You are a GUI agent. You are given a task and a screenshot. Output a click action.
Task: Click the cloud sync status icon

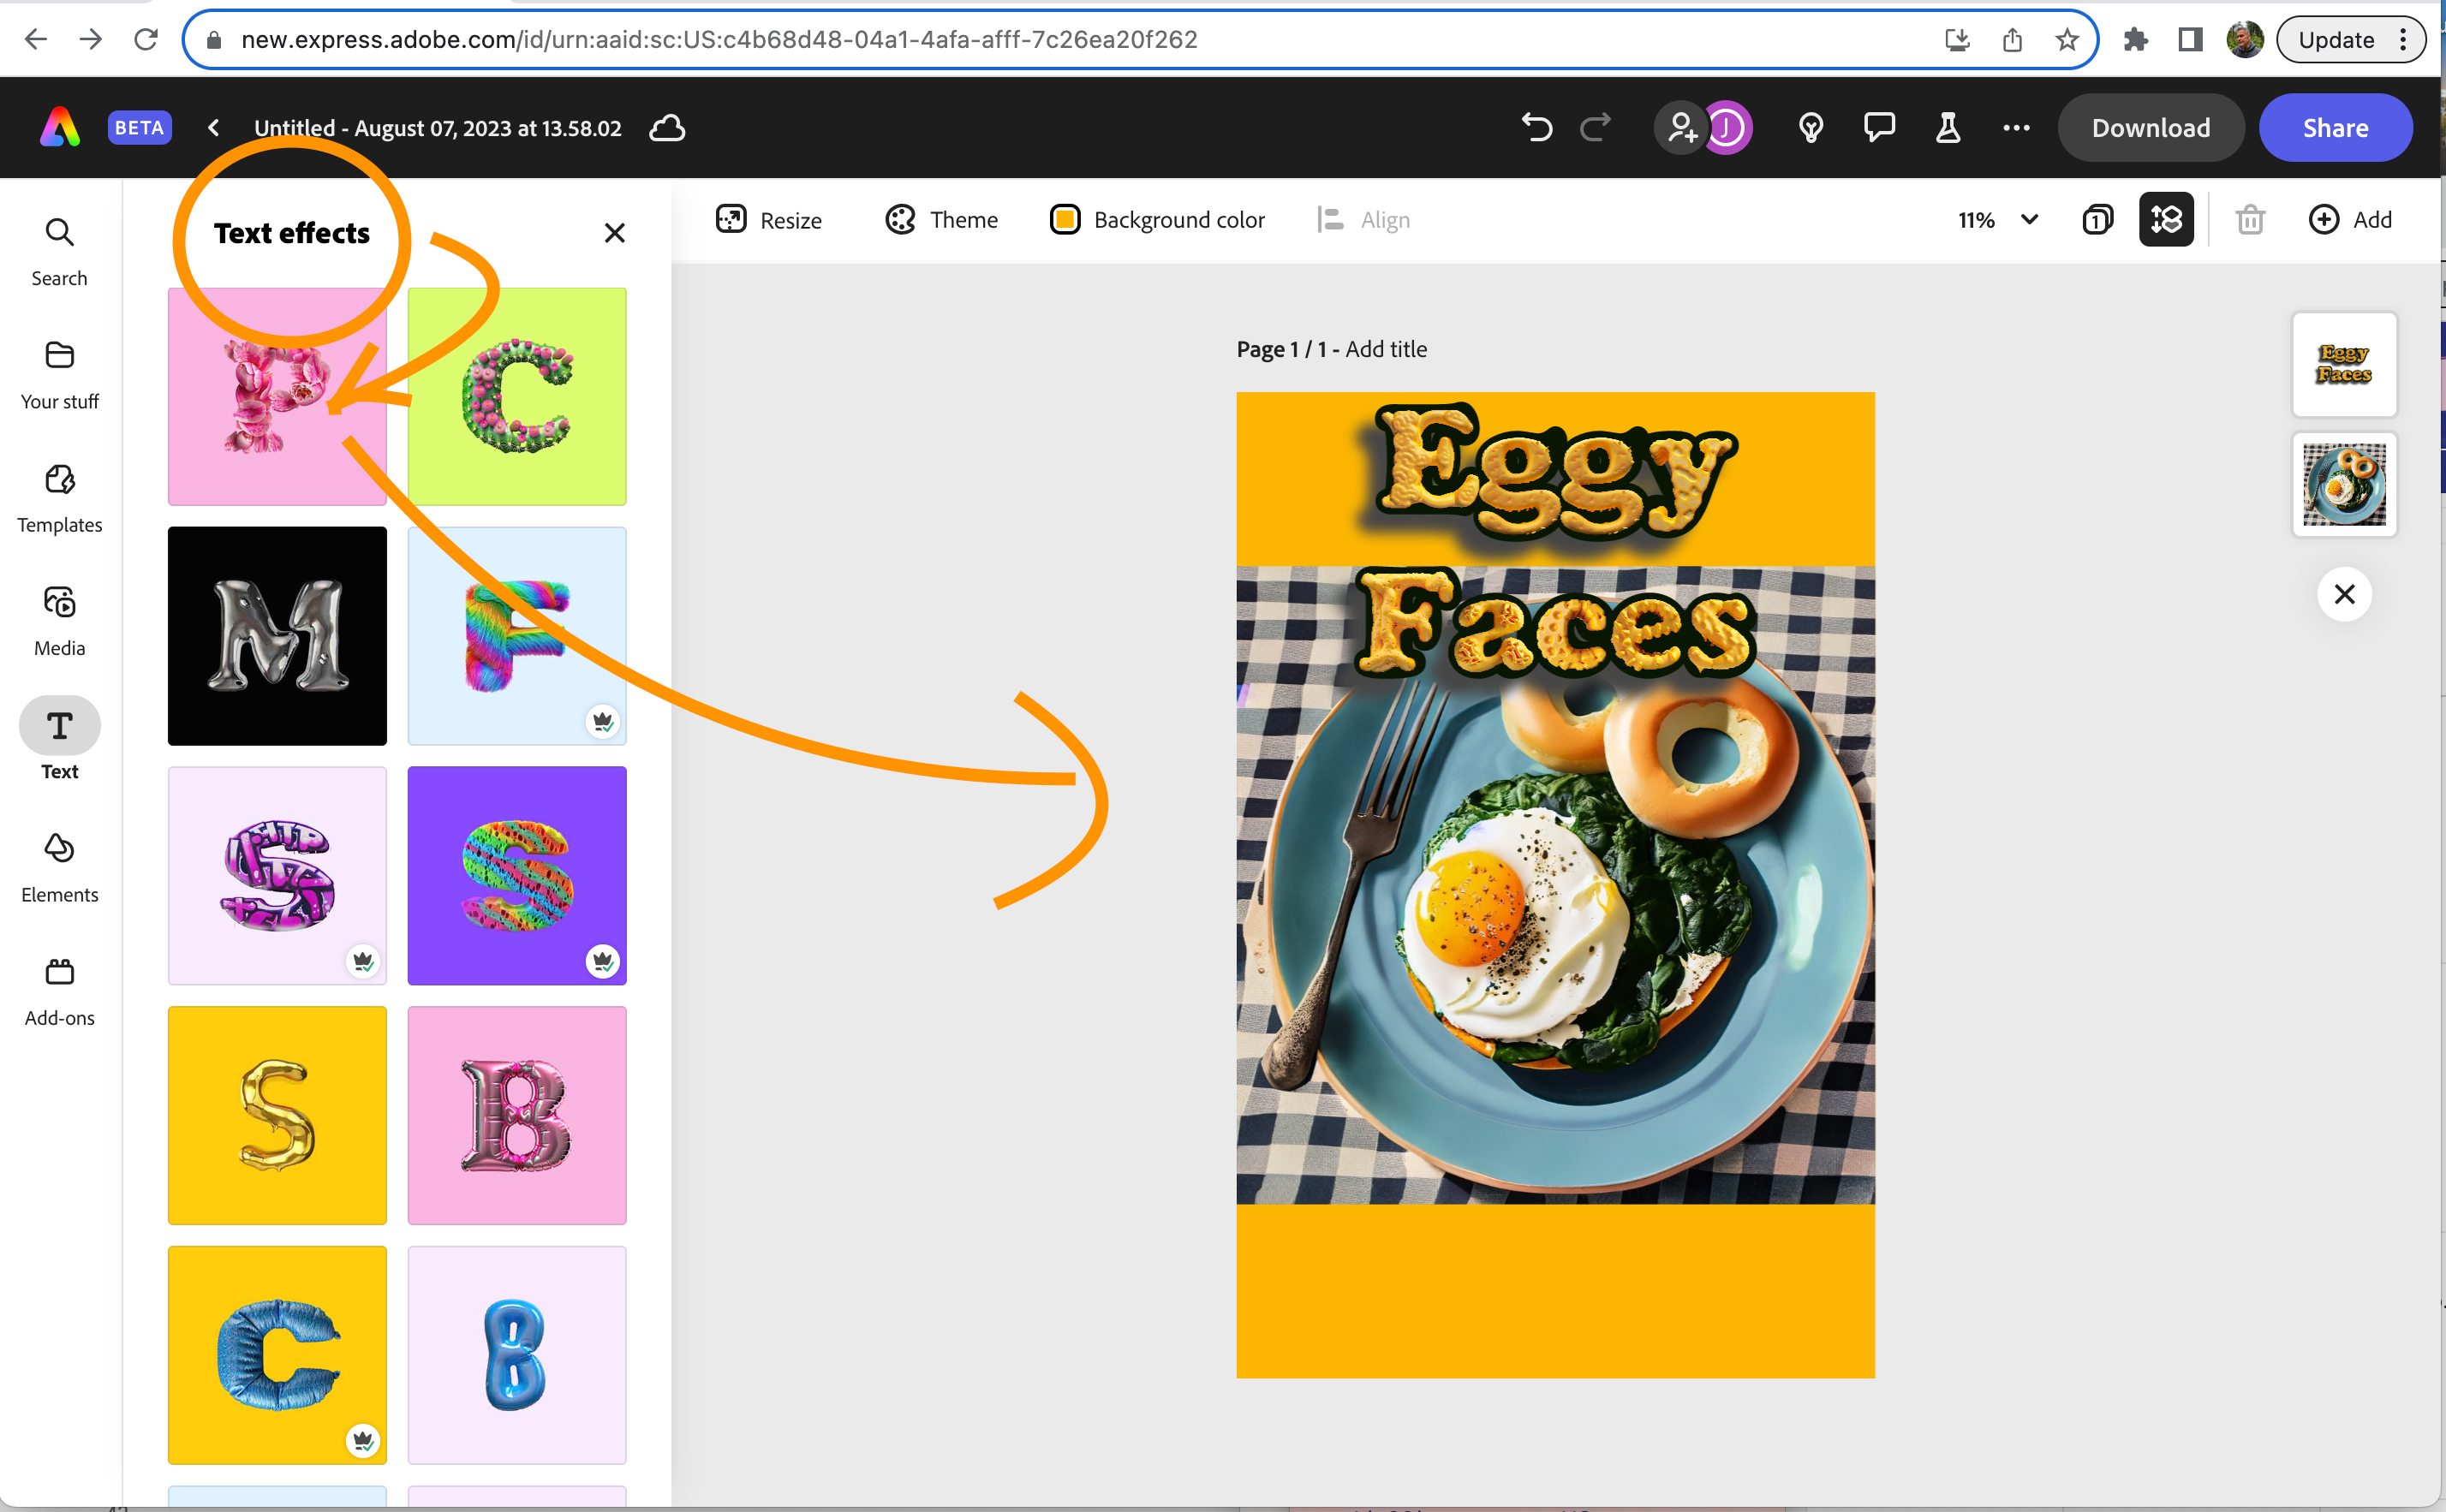[x=667, y=128]
